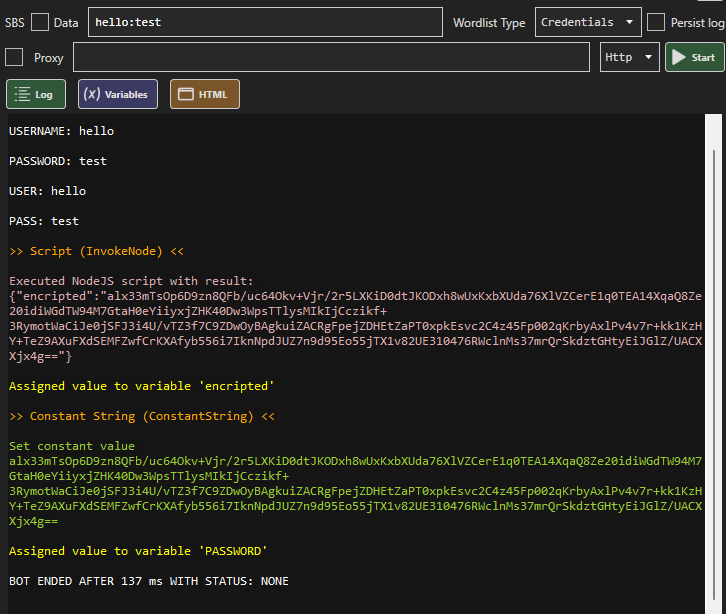Click the window icon on HTML button
The width and height of the screenshot is (726, 614).
pos(186,94)
